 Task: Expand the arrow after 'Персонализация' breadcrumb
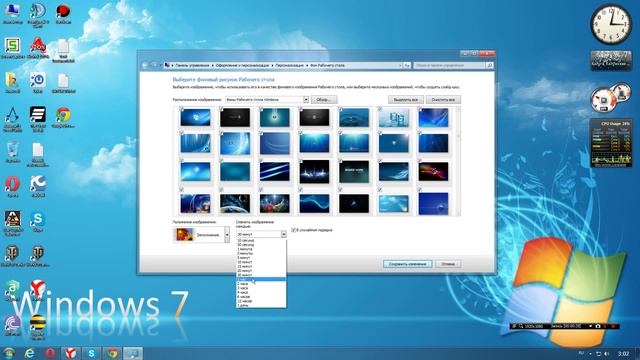tap(307, 65)
